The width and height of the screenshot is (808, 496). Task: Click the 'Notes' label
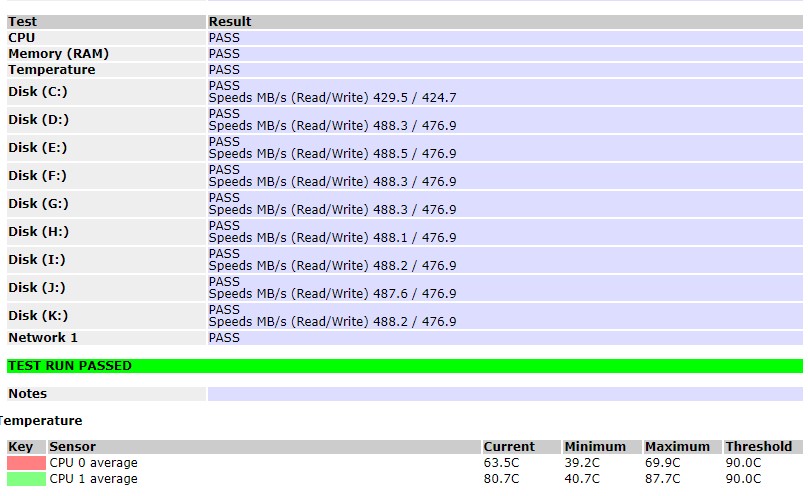28,394
